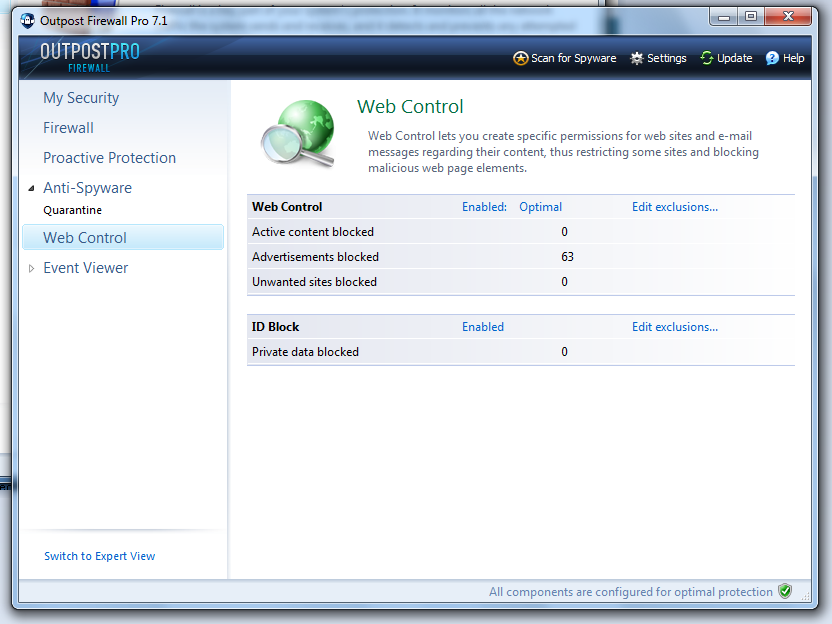832x624 pixels.
Task: Click the ID Block Enabled link
Action: click(x=483, y=327)
